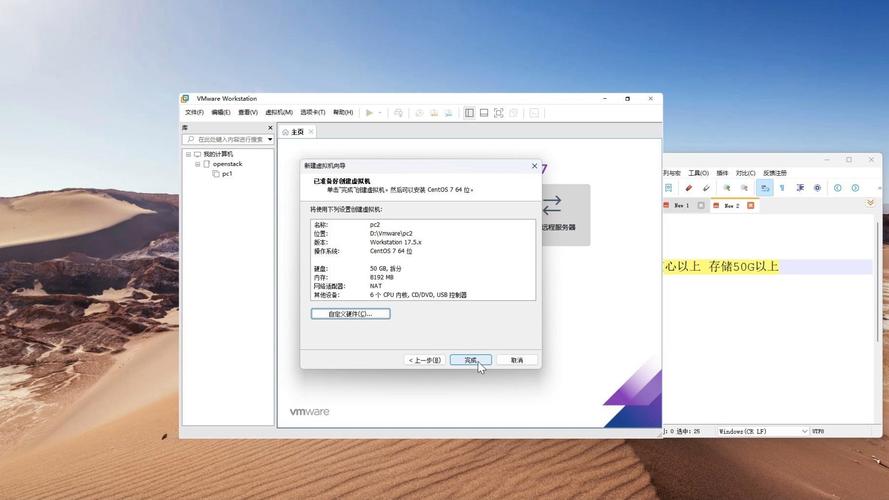Image resolution: width=889 pixels, height=500 pixels.
Task: Close the 新建虚拟机向导 dialog
Action: click(x=534, y=166)
